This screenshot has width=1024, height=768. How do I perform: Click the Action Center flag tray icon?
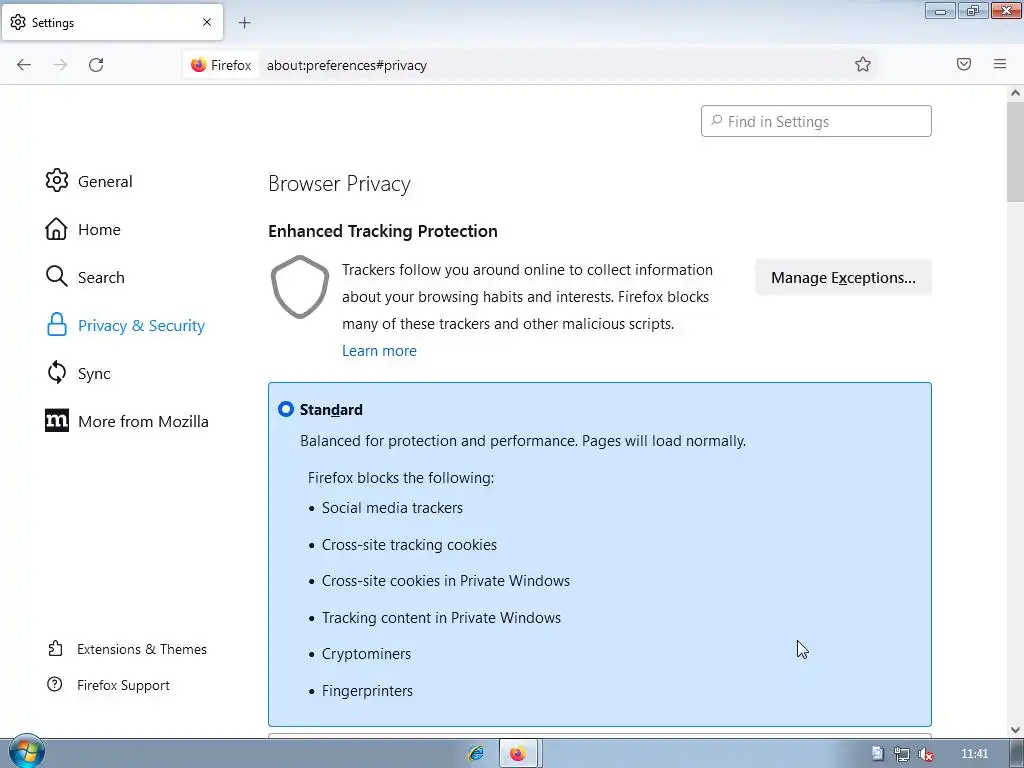(x=878, y=754)
